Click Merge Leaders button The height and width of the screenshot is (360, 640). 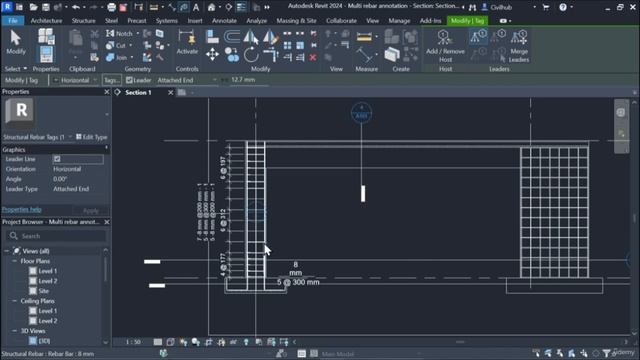click(519, 46)
